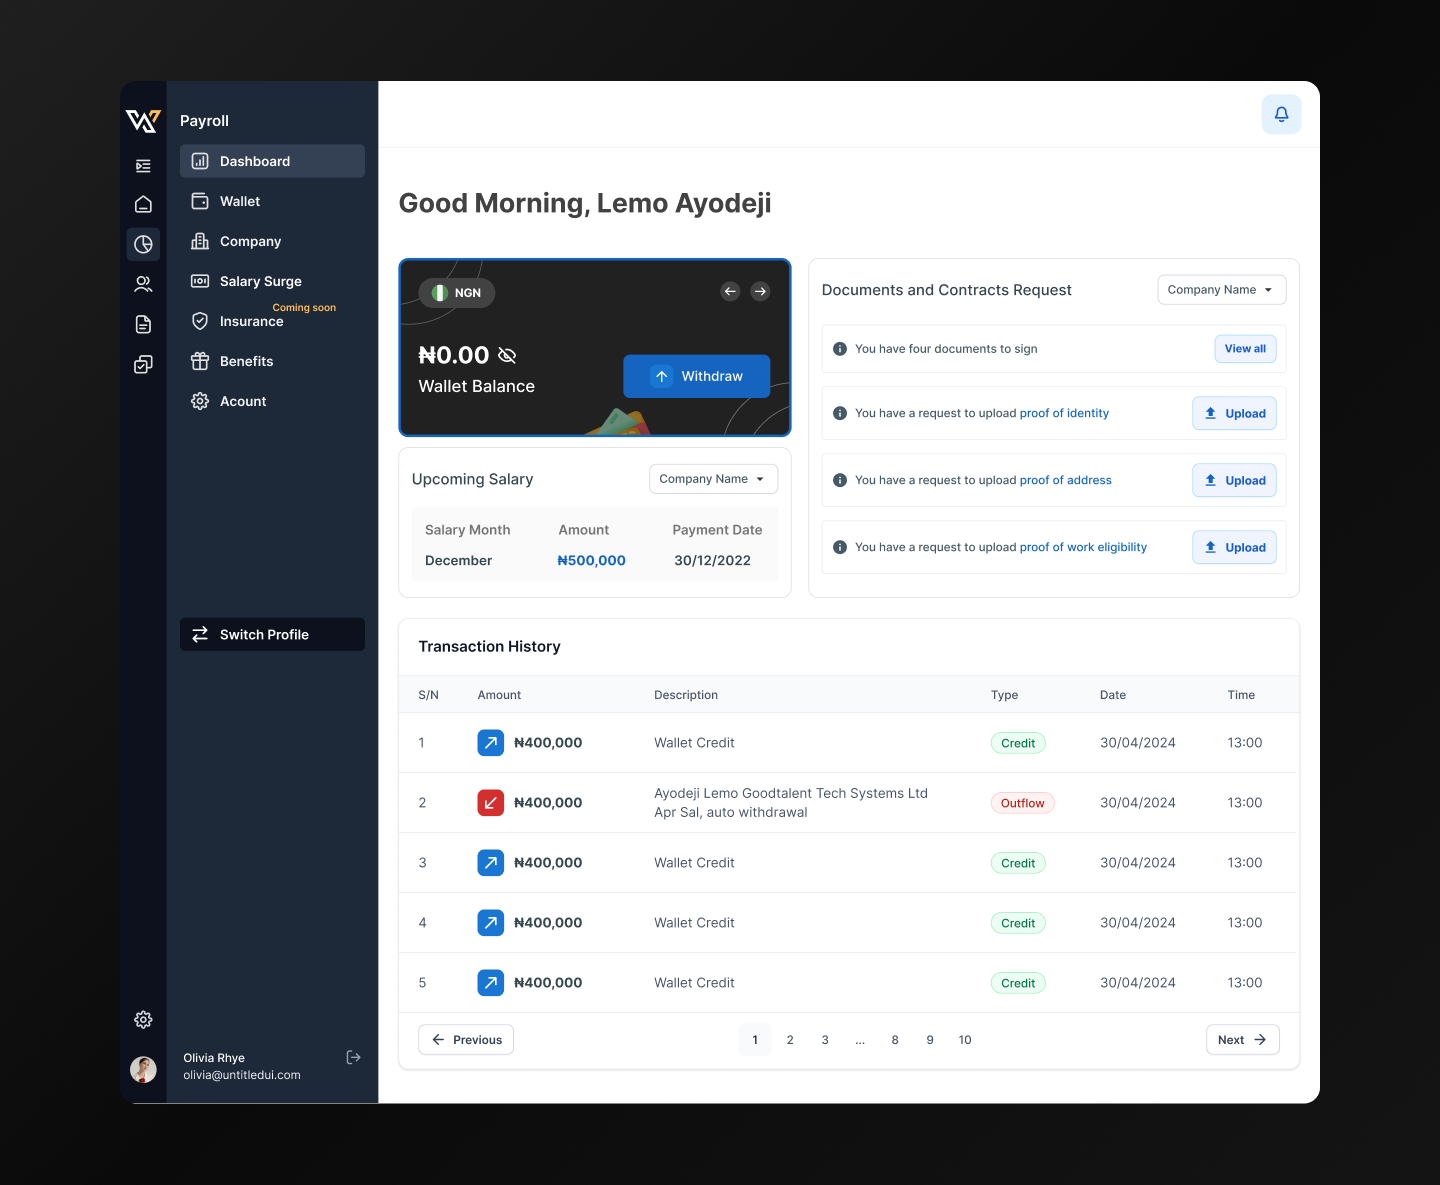The image size is (1440, 1185).
Task: Click the proof of address link
Action: point(1066,480)
